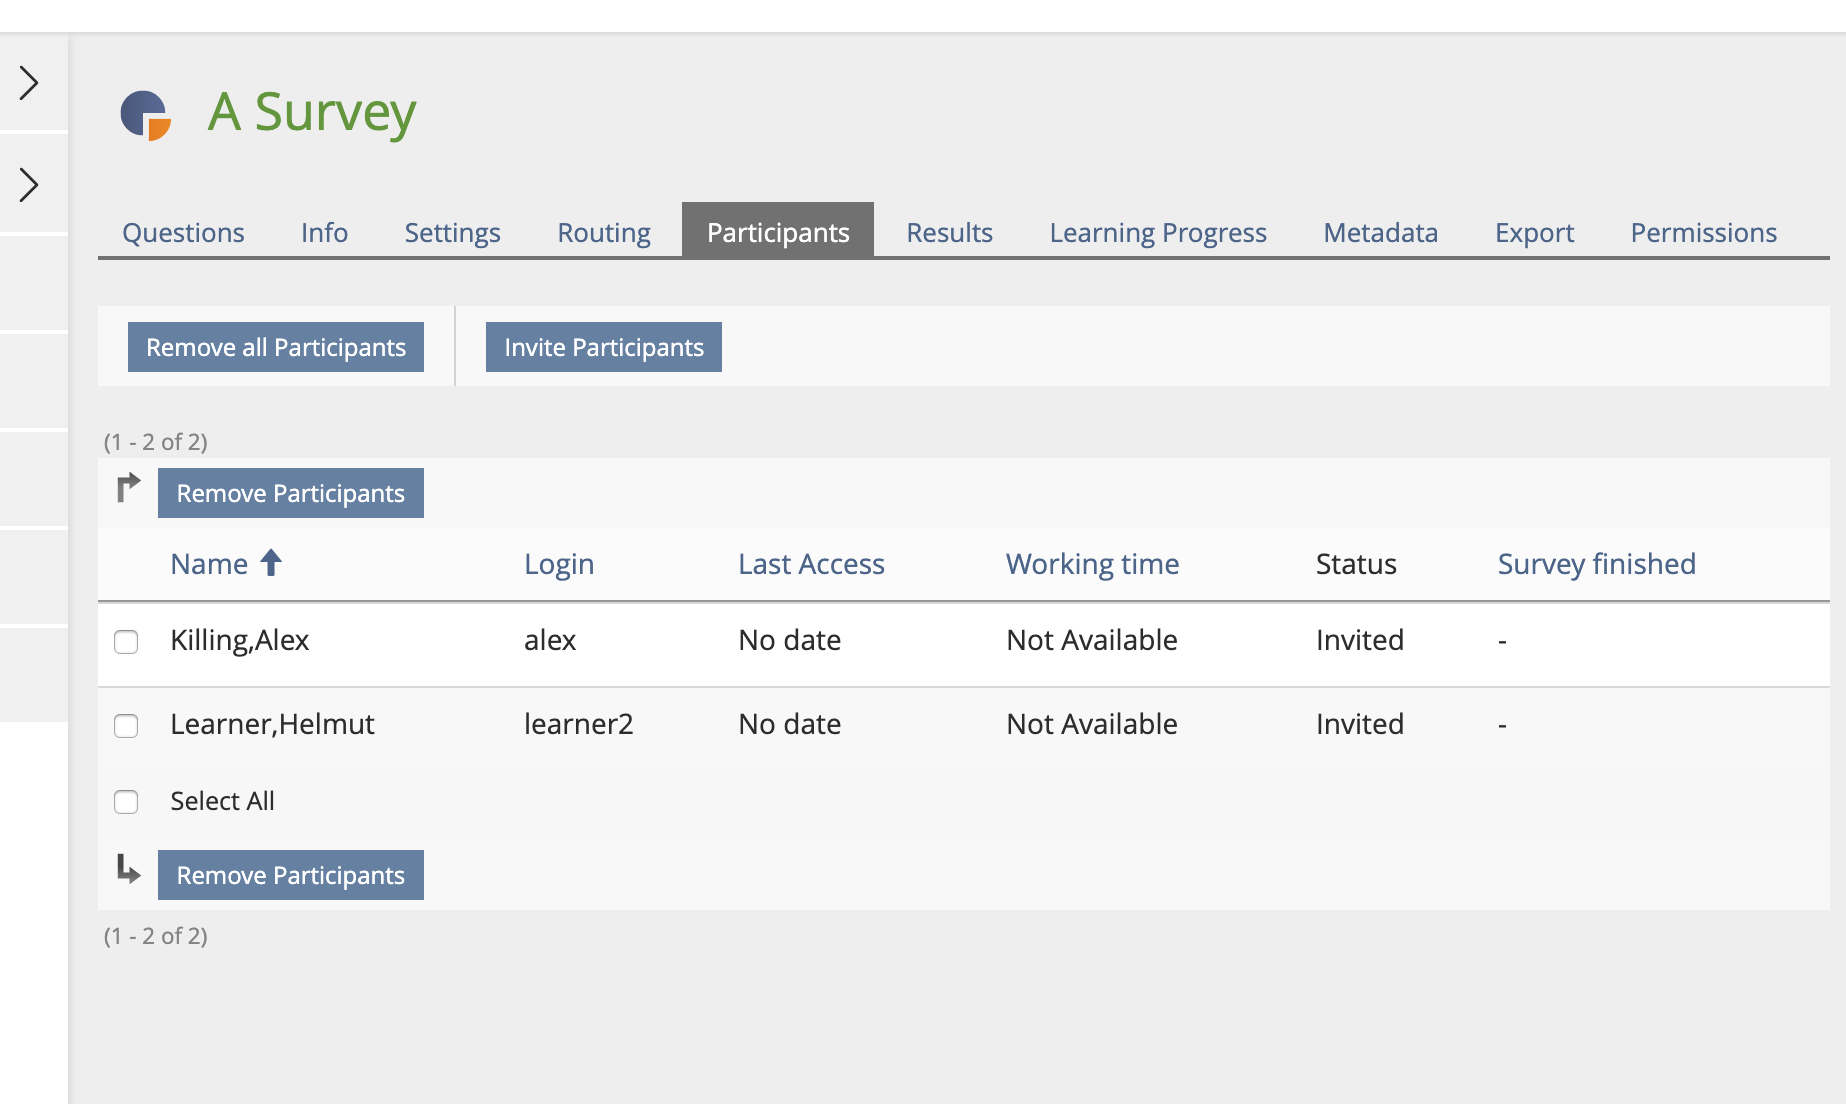Open the Results tab

pos(949,232)
